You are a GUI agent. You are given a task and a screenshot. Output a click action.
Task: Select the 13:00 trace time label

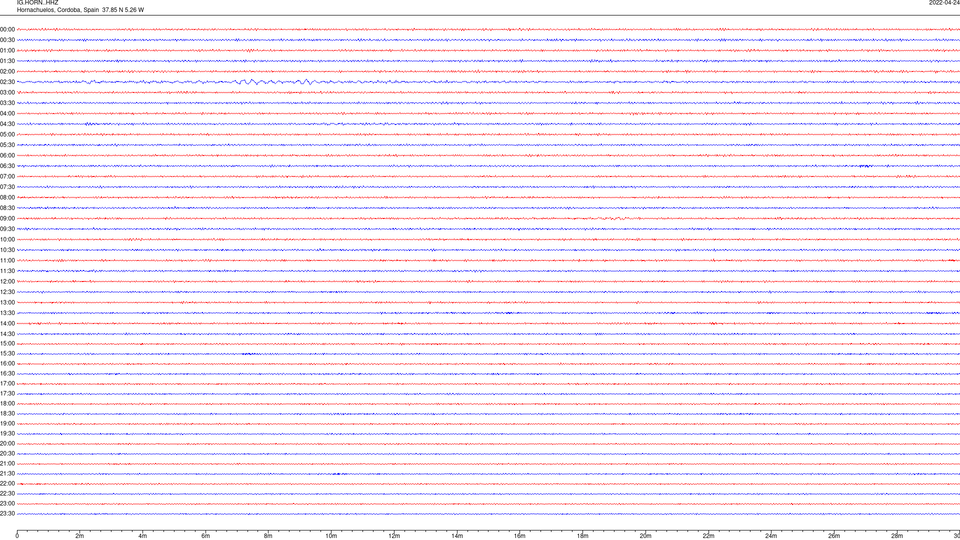click(x=7, y=302)
